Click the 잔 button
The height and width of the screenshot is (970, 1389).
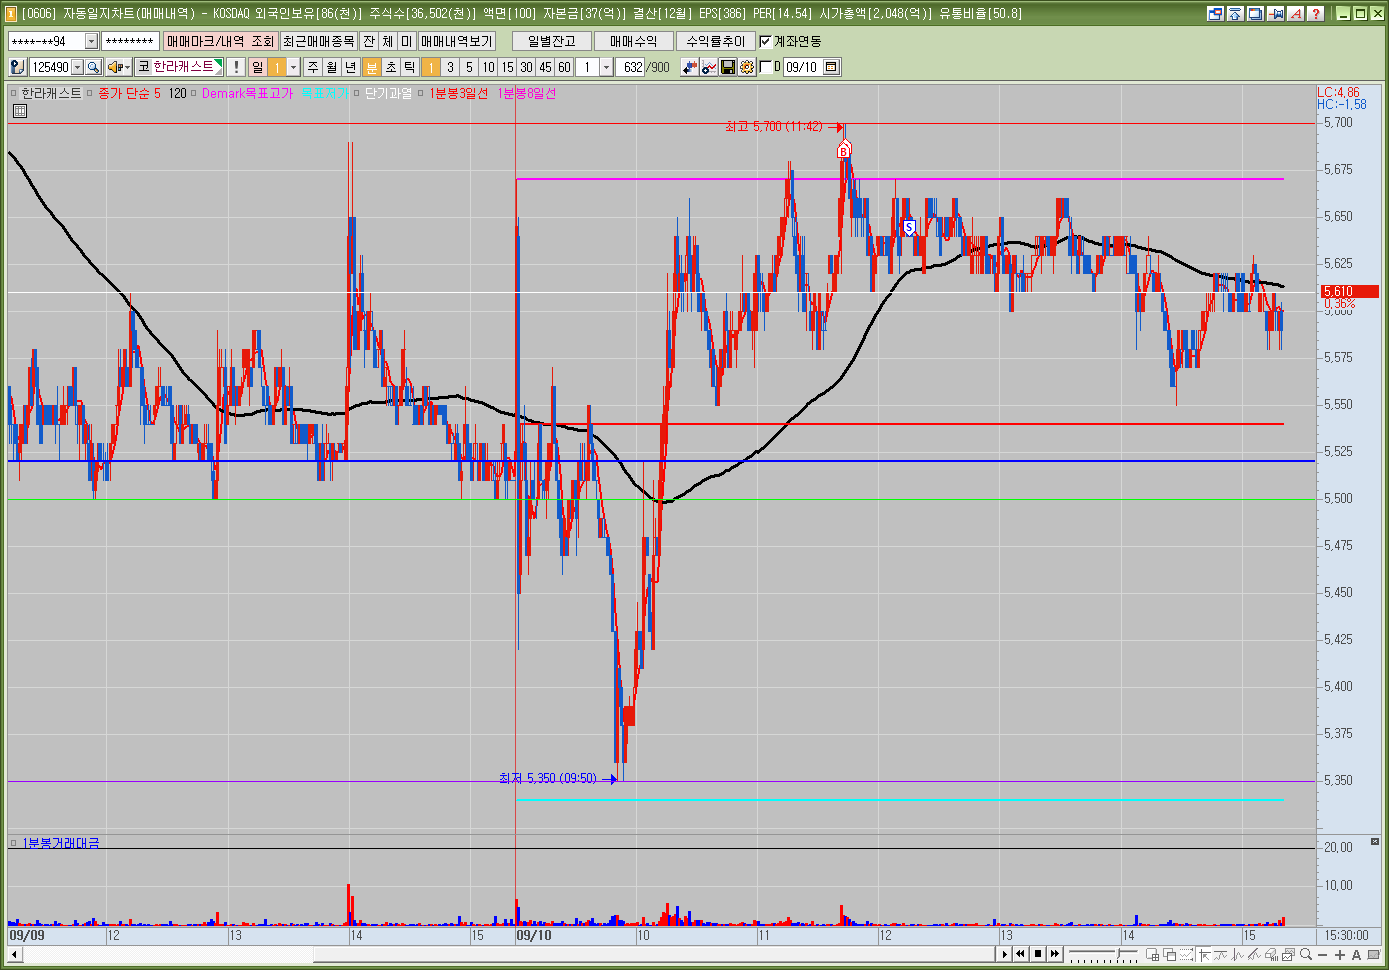[x=369, y=41]
